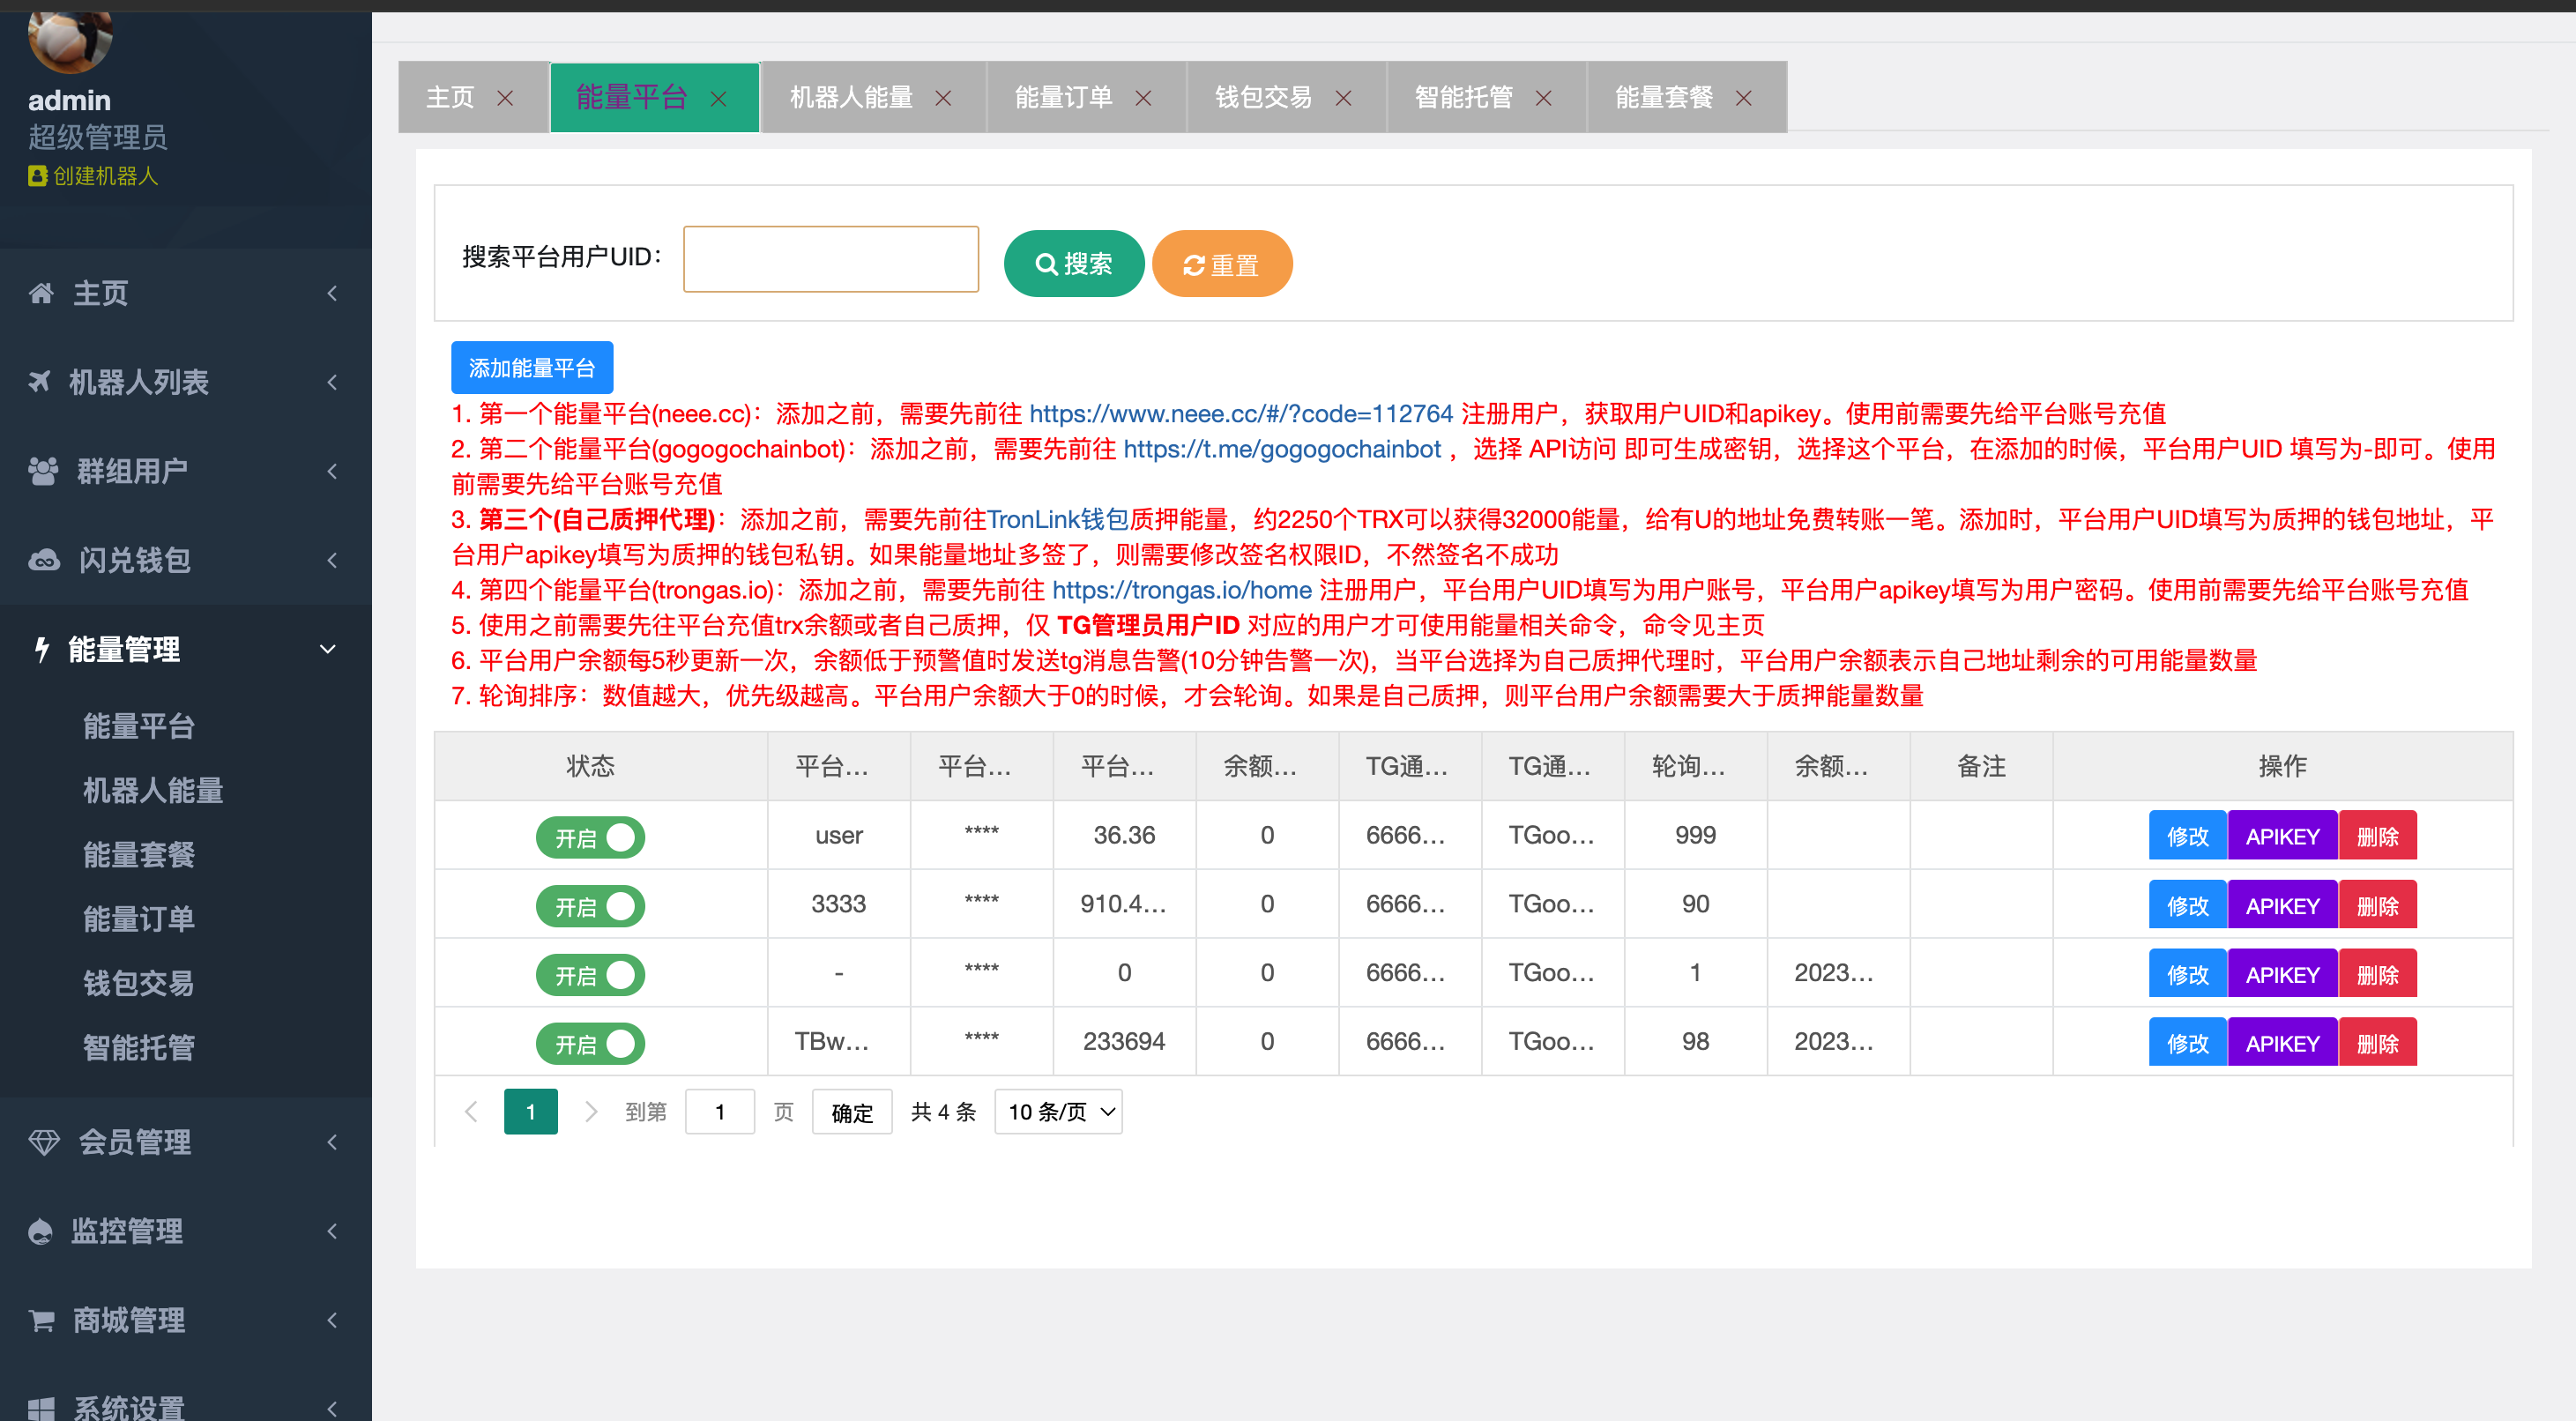Click the 搜索平台用户UID input field
This screenshot has height=1421, width=2576.
830,258
